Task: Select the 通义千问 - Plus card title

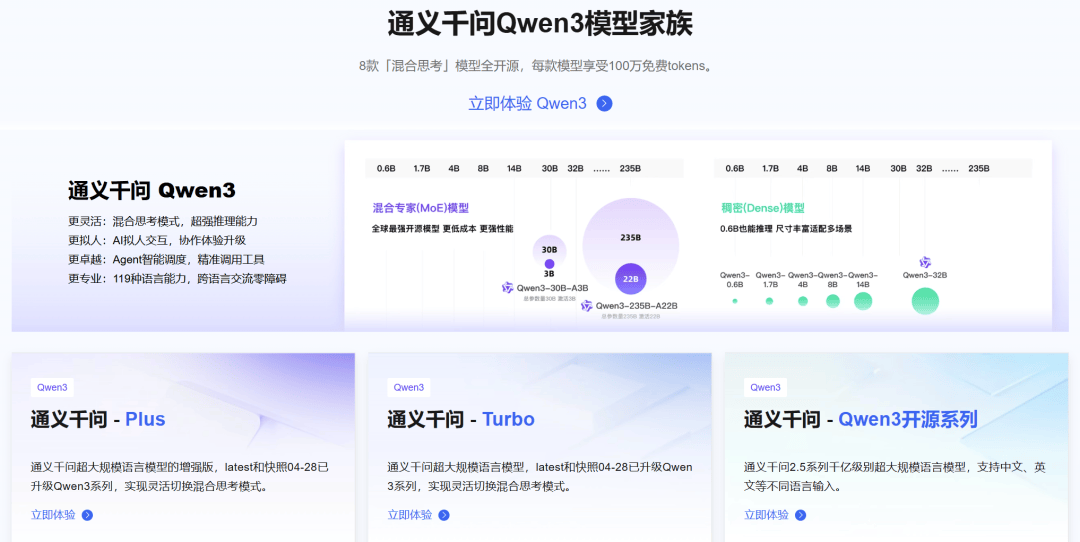Action: pyautogui.click(x=98, y=419)
